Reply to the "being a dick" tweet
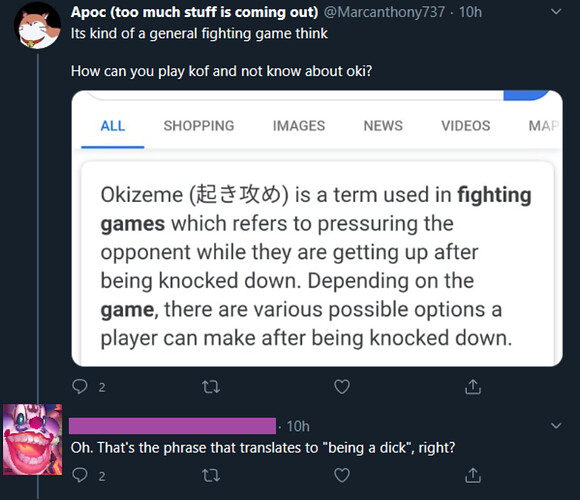 coord(80,475)
